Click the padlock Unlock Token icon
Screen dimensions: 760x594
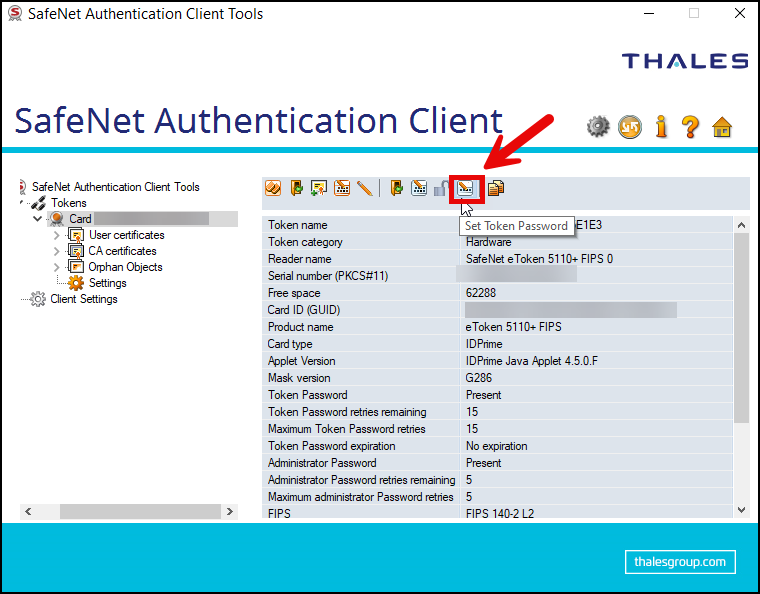click(441, 188)
